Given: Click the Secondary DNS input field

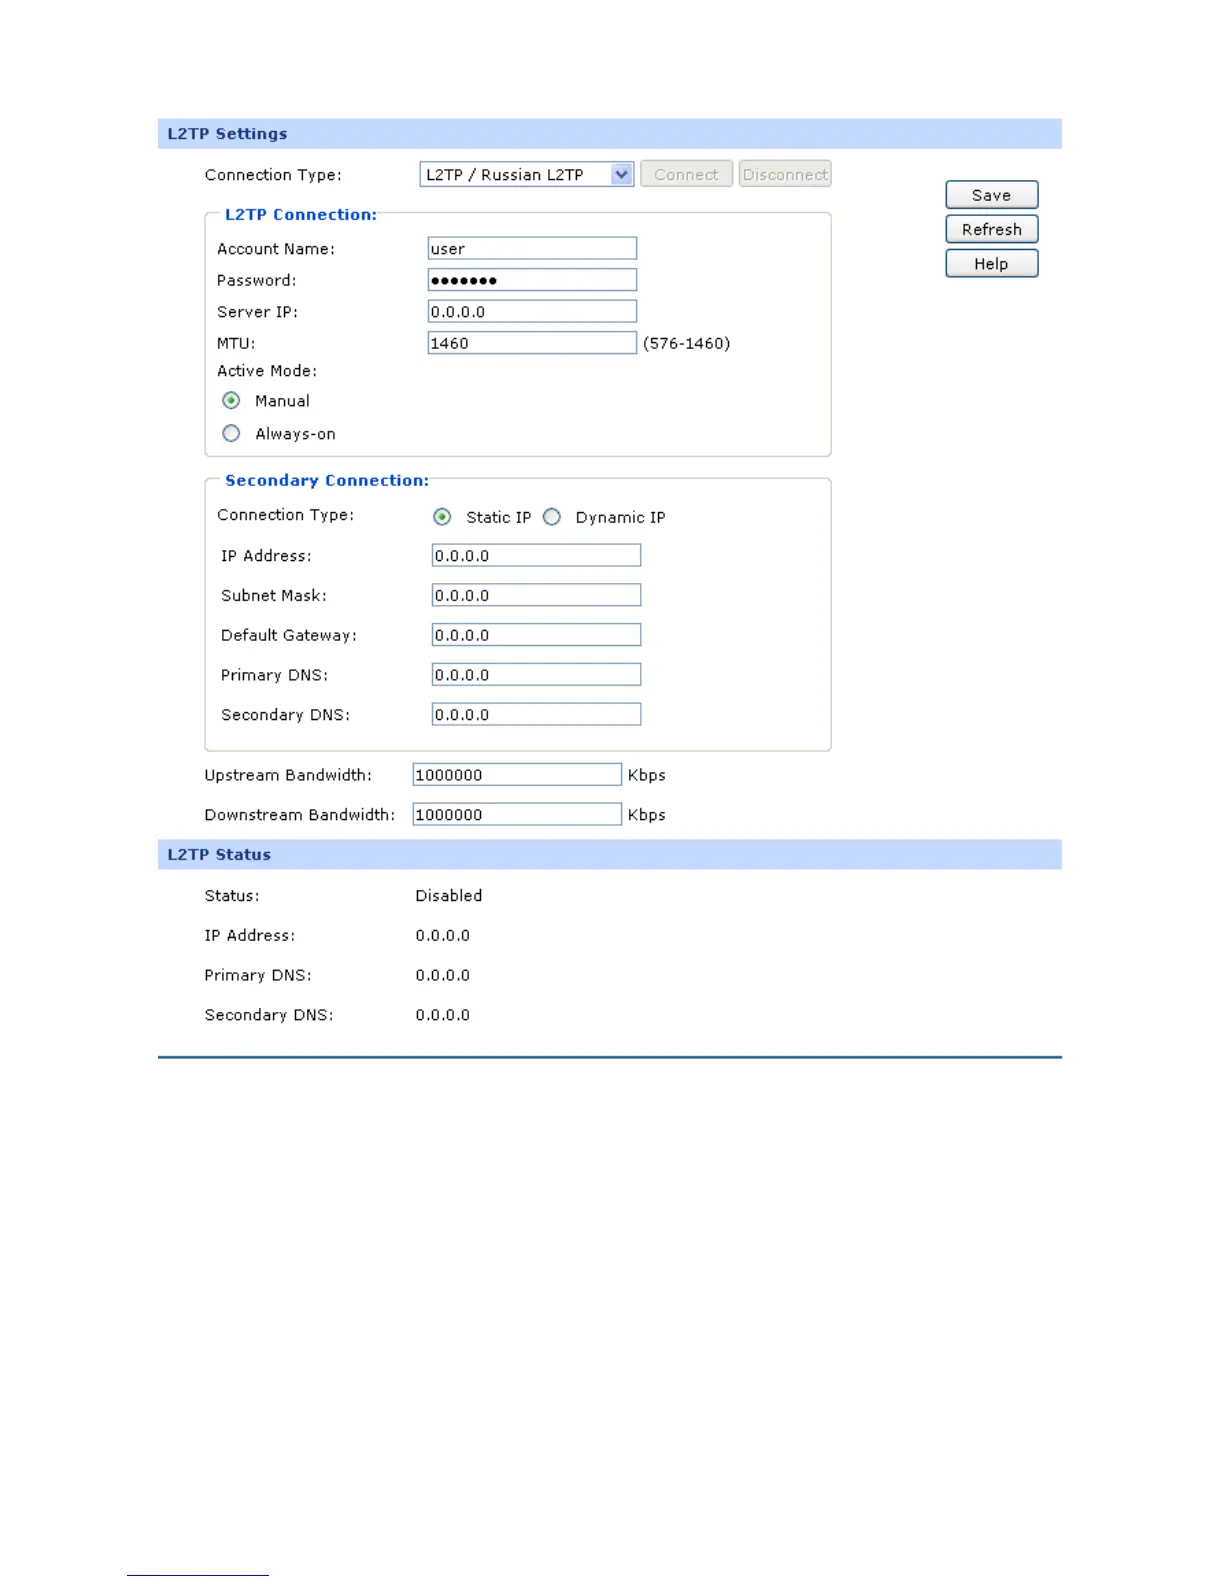Looking at the screenshot, I should click(536, 714).
